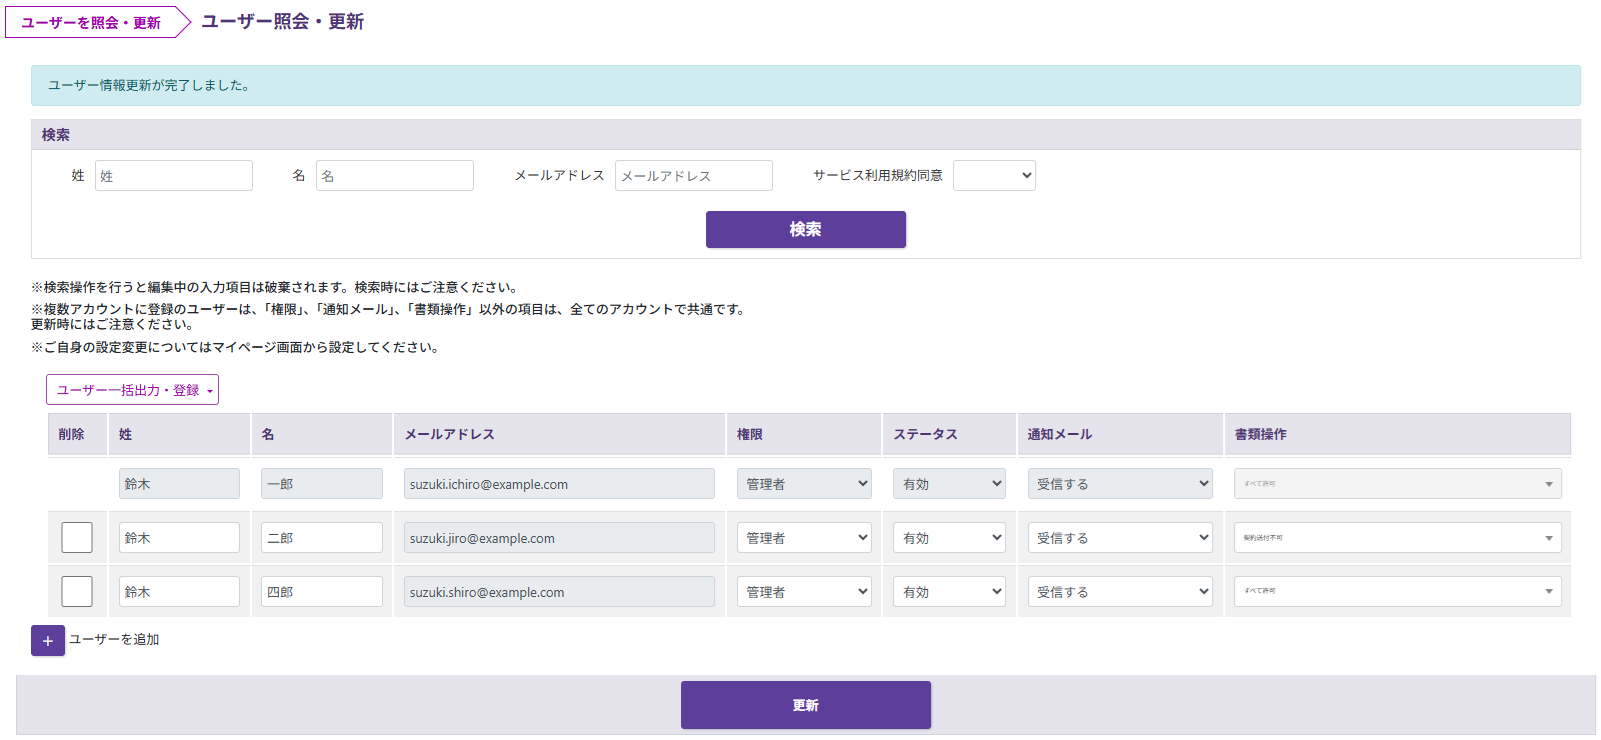Open 書類操作 dropdown for suzuki.ichiro

point(1397,484)
